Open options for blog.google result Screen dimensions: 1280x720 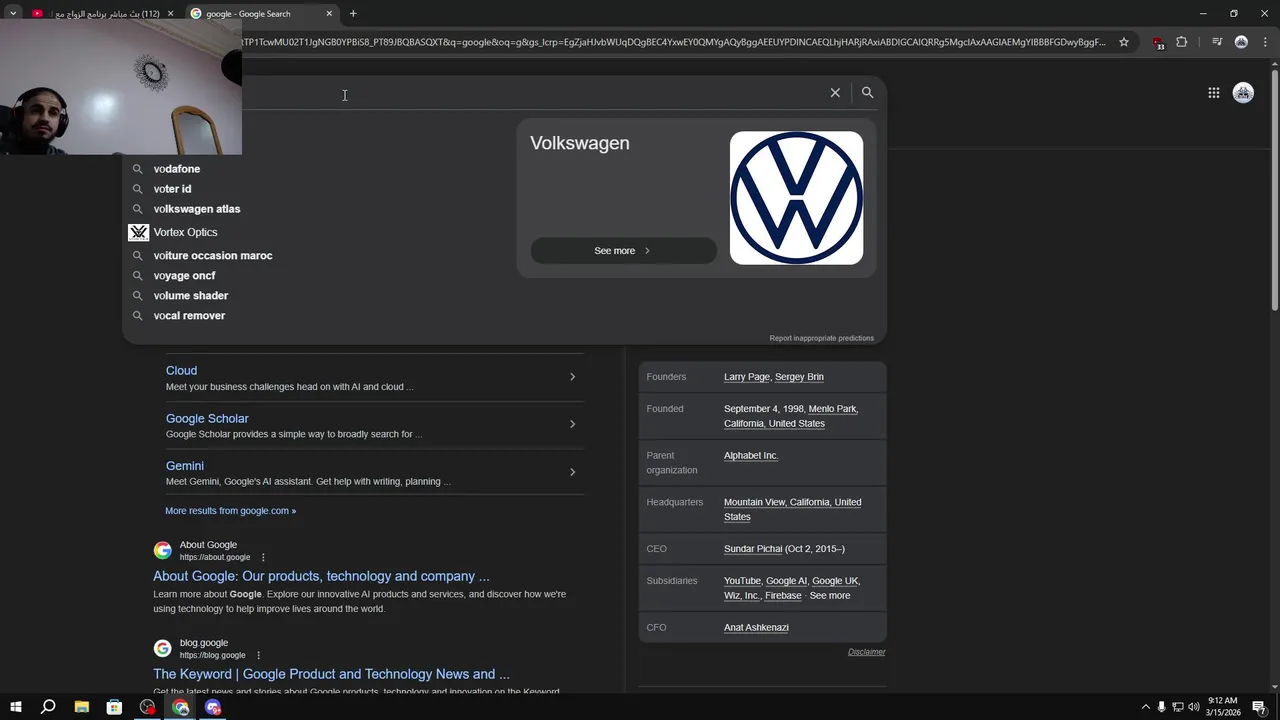pos(258,655)
